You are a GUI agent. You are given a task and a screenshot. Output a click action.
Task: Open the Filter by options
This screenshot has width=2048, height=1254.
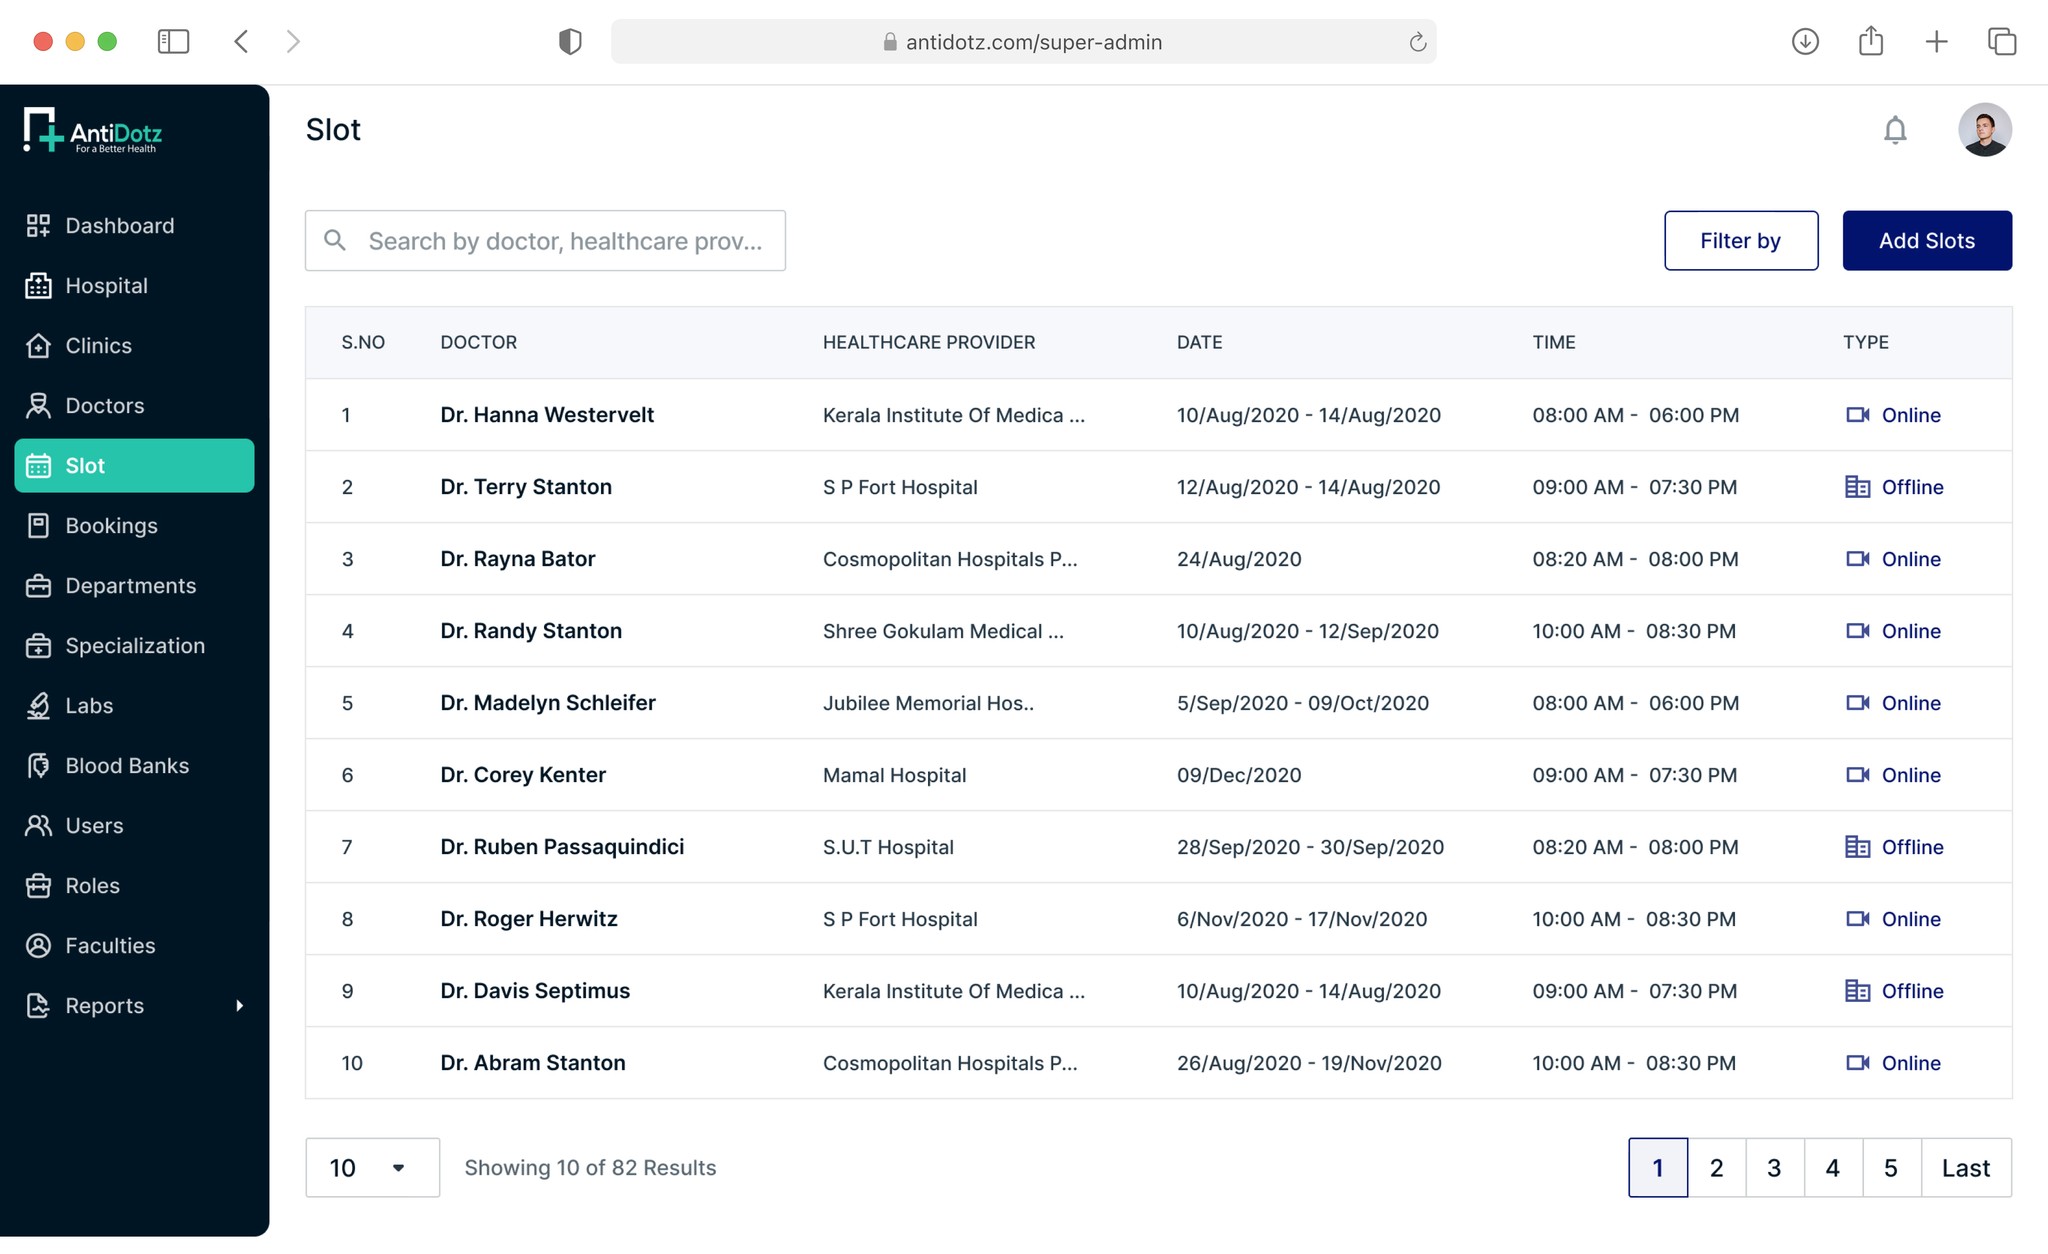point(1740,241)
